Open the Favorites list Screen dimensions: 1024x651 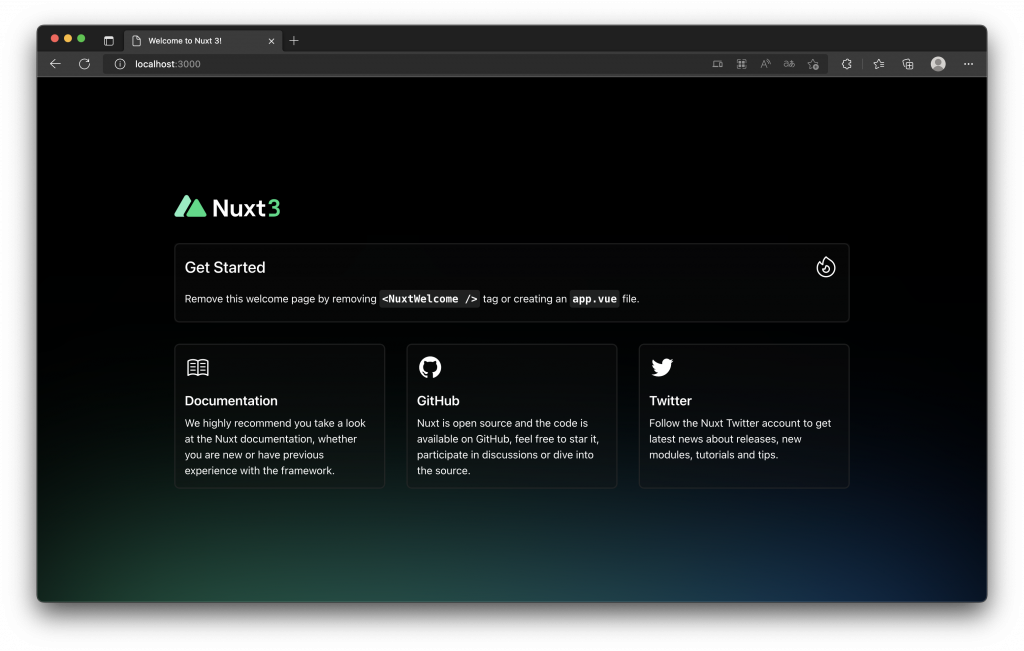tap(879, 64)
